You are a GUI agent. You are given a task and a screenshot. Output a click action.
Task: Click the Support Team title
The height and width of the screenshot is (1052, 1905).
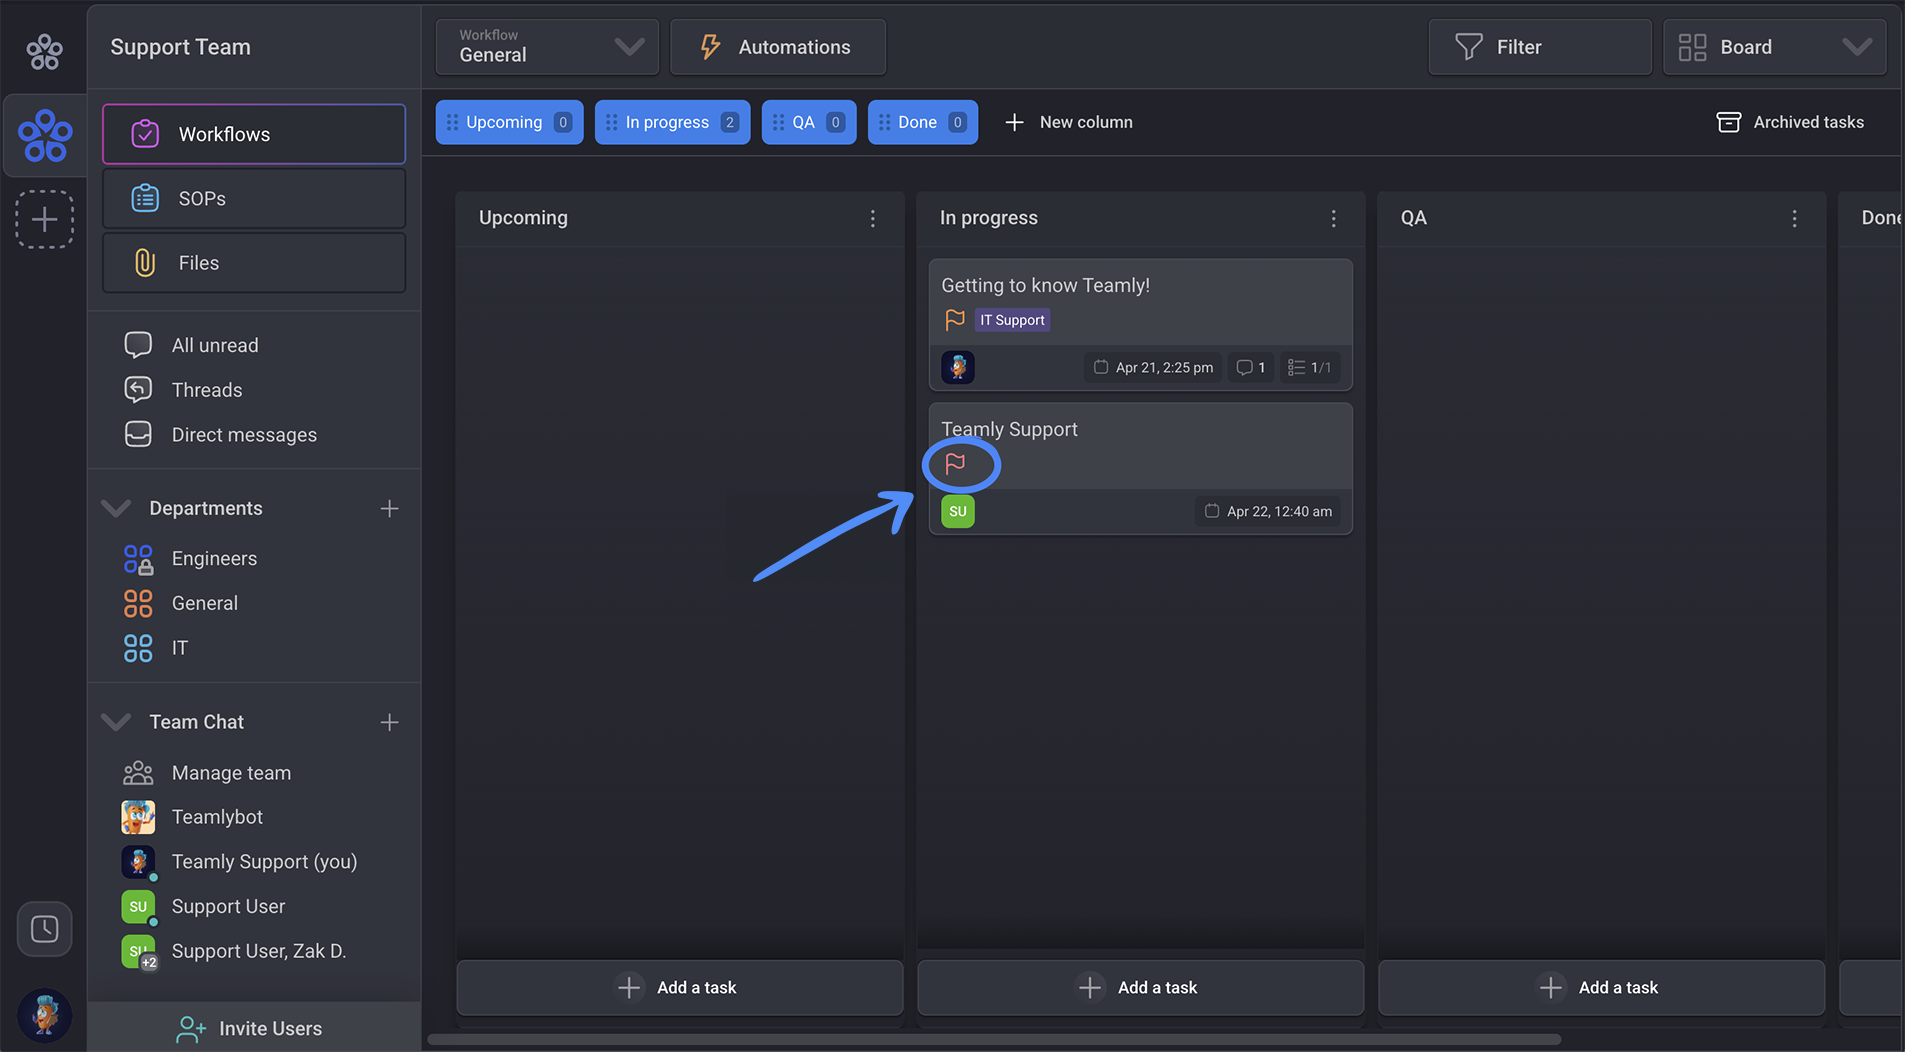click(x=181, y=47)
